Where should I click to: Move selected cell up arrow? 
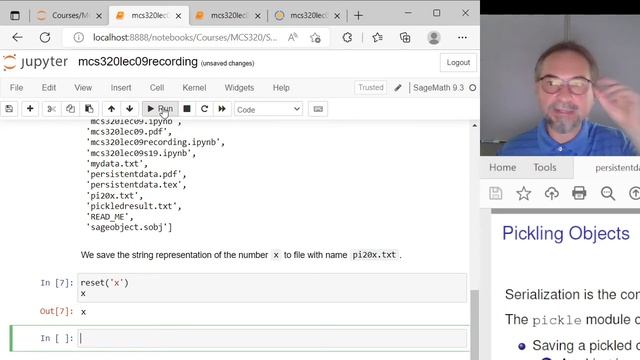coord(111,109)
